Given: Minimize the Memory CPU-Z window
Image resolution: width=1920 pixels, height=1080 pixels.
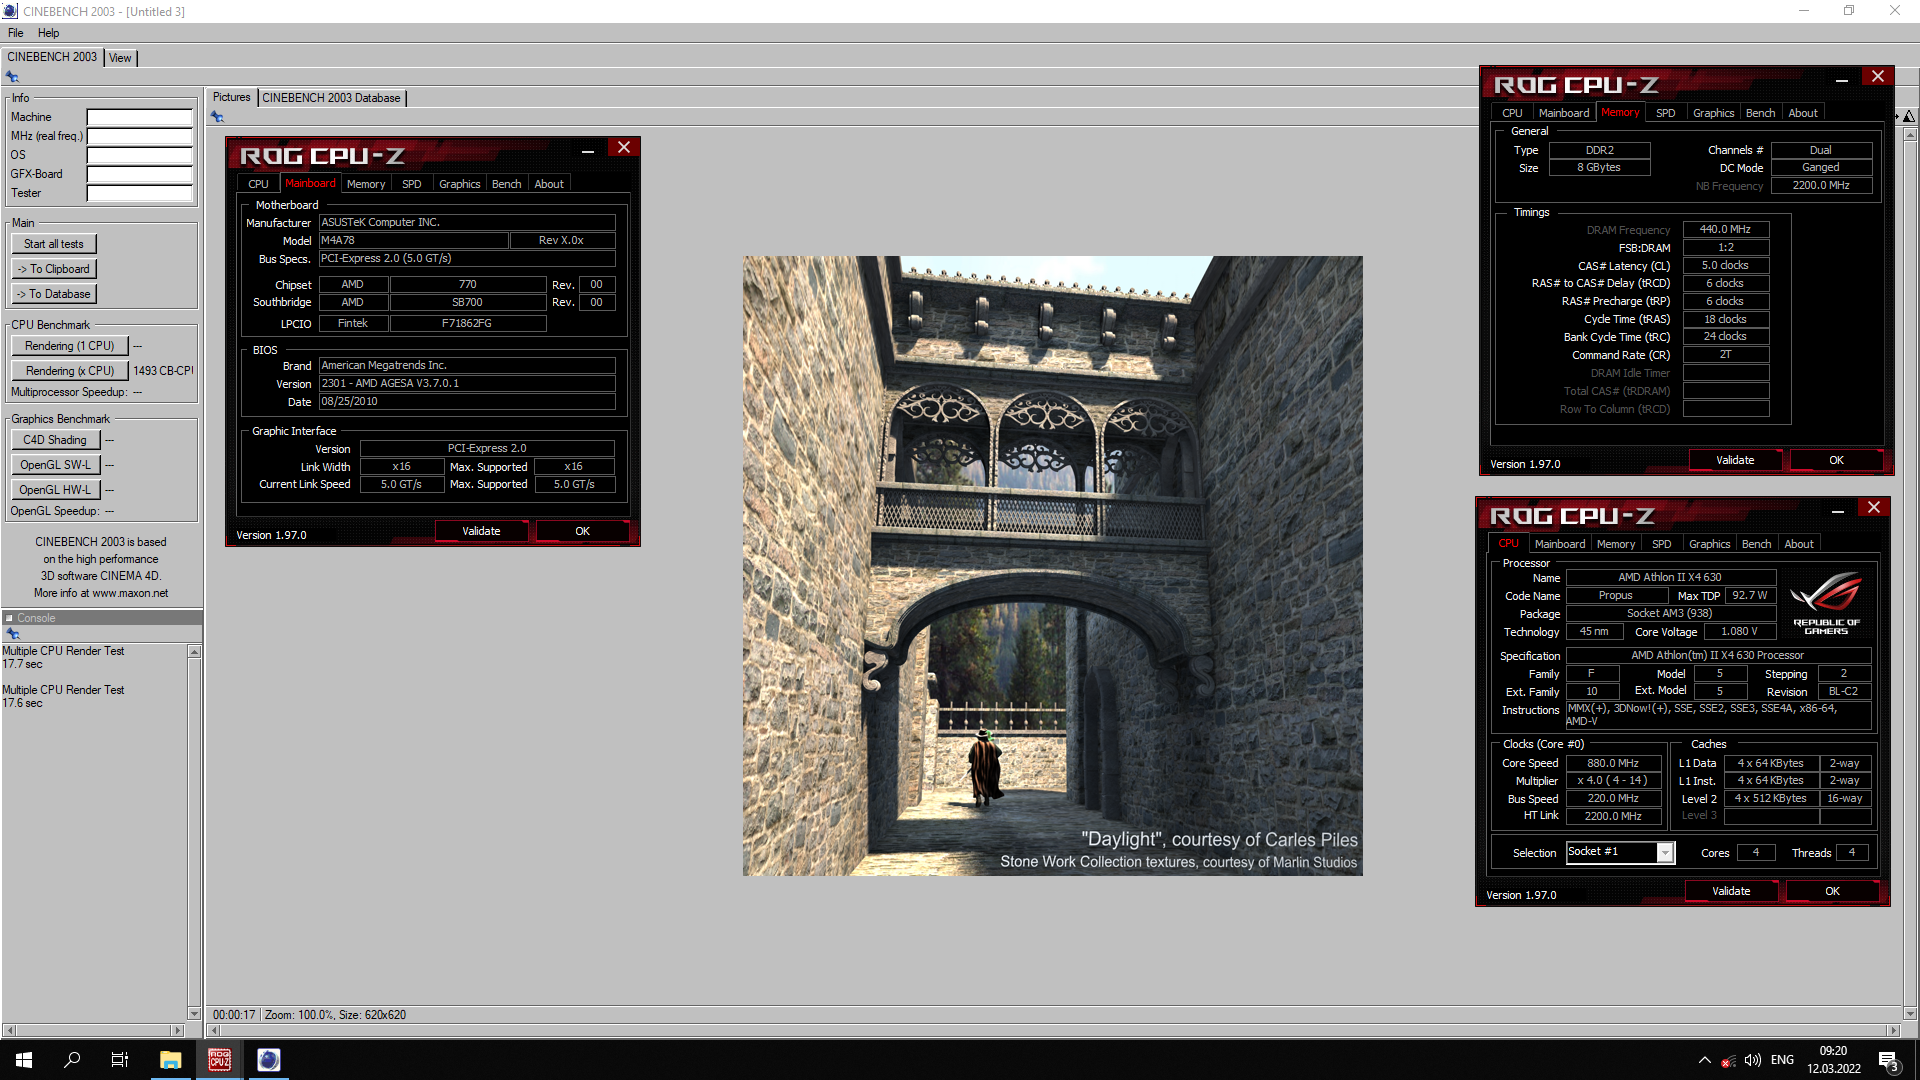Looking at the screenshot, I should [1842, 79].
